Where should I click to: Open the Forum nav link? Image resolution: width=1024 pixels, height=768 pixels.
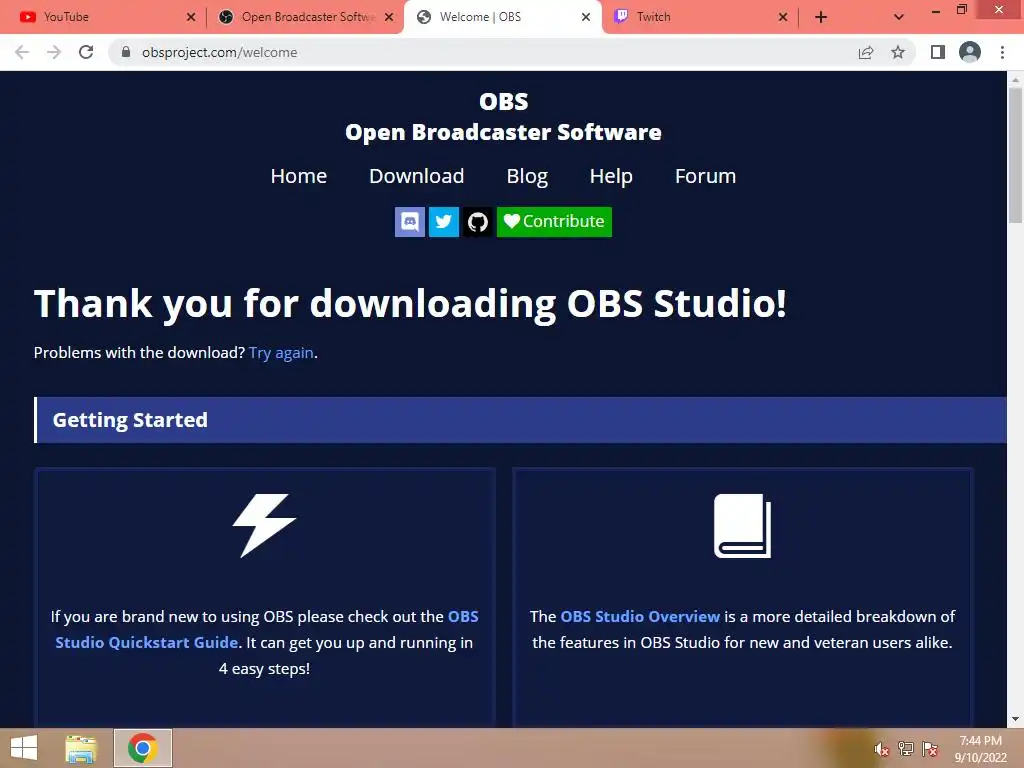705,176
